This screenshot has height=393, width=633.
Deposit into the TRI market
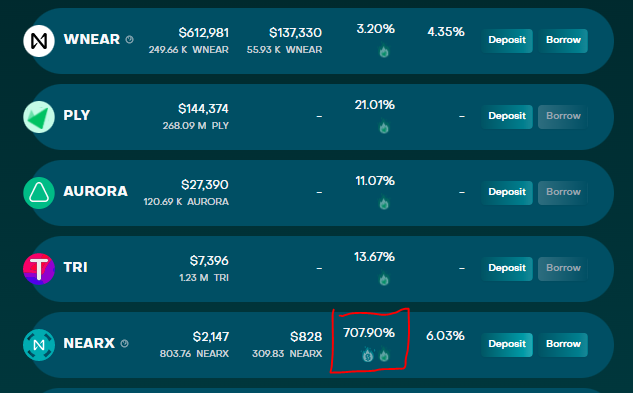pos(507,268)
